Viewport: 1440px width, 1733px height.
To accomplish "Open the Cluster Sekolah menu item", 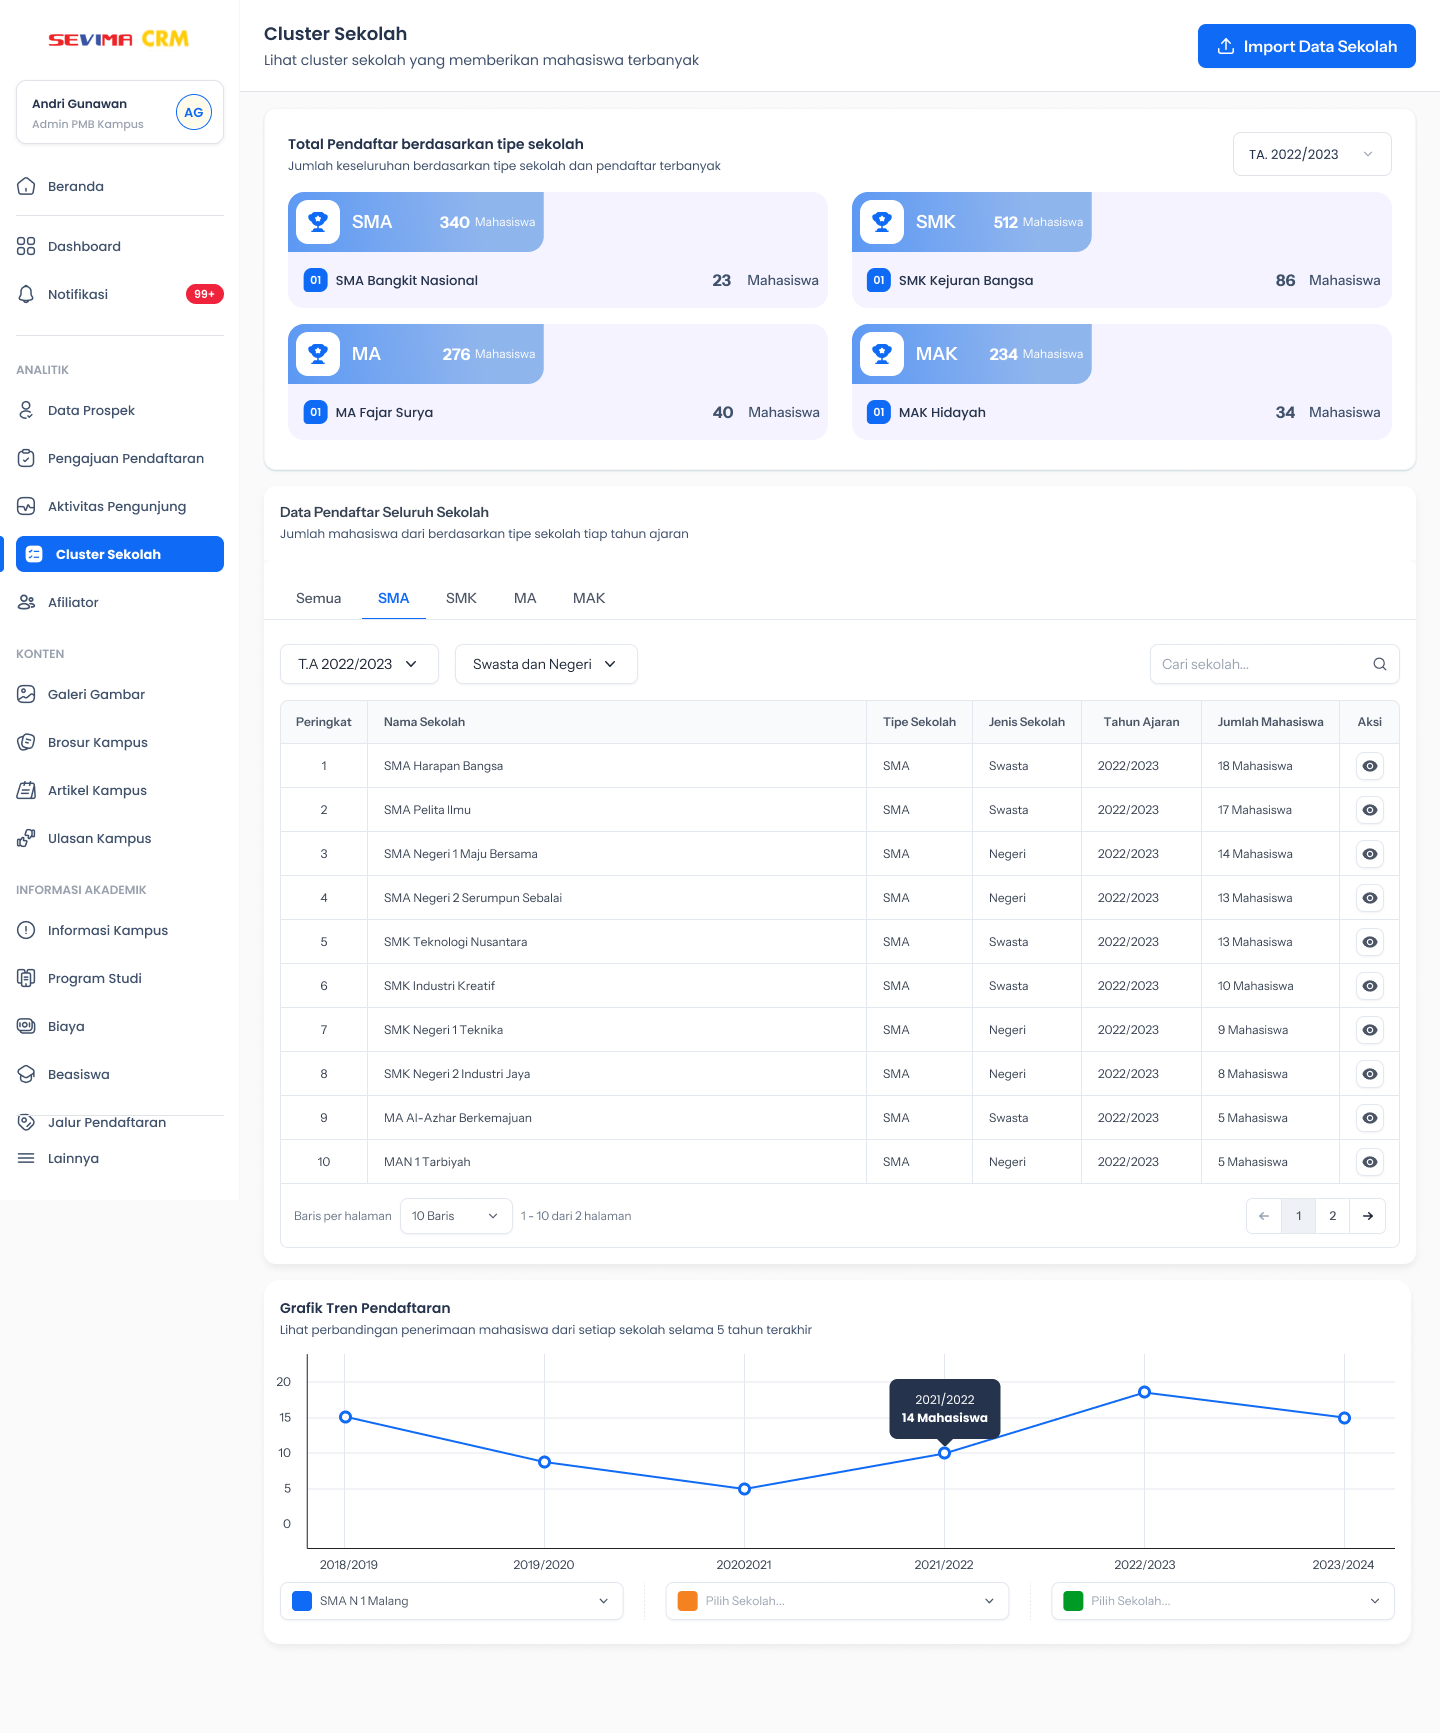I will (120, 554).
